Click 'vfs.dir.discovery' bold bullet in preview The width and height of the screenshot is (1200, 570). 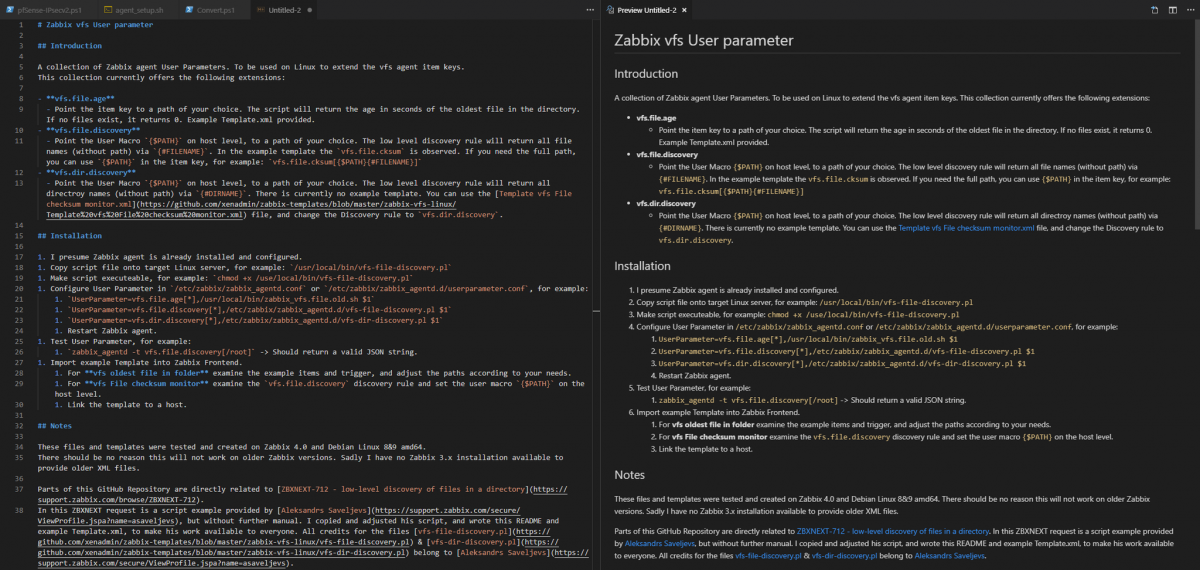tap(666, 203)
